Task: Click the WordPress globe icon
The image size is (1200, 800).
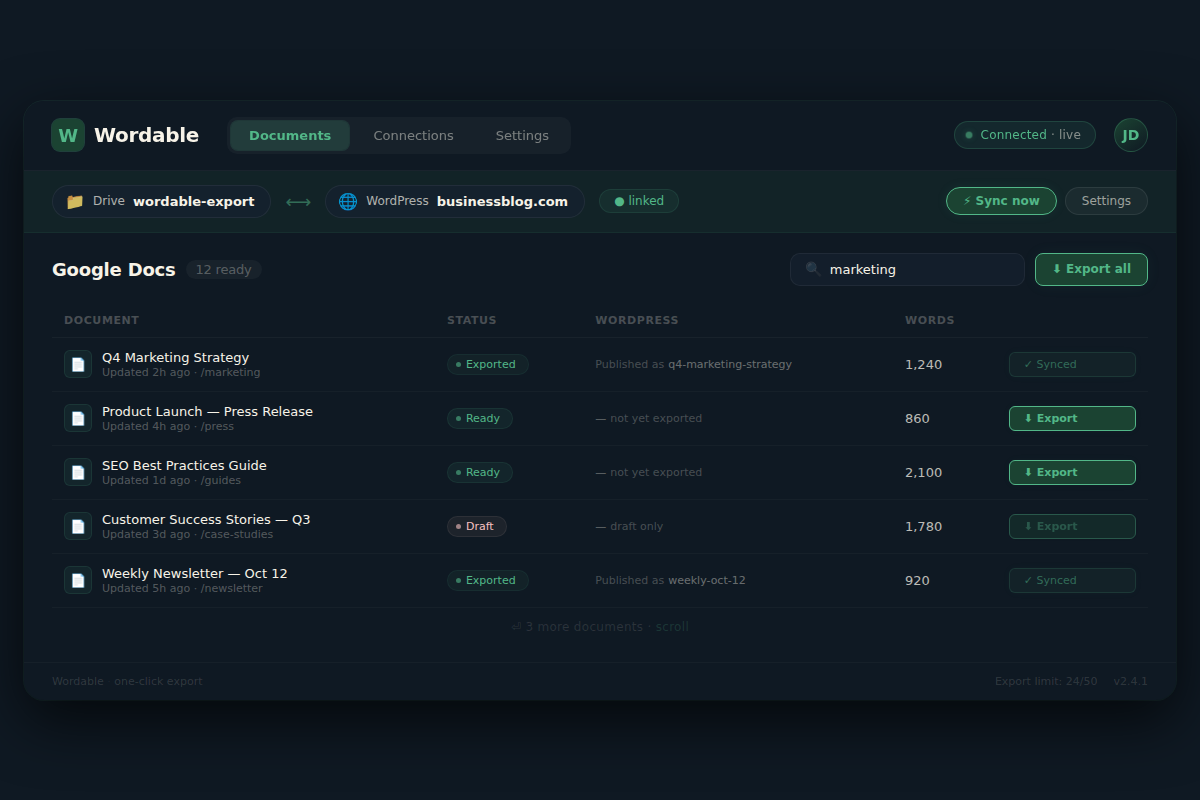Action: click(x=348, y=201)
